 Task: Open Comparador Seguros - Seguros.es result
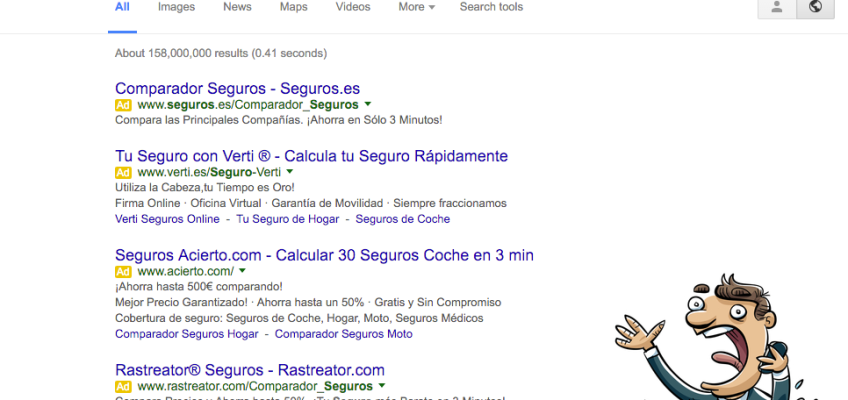pos(237,88)
